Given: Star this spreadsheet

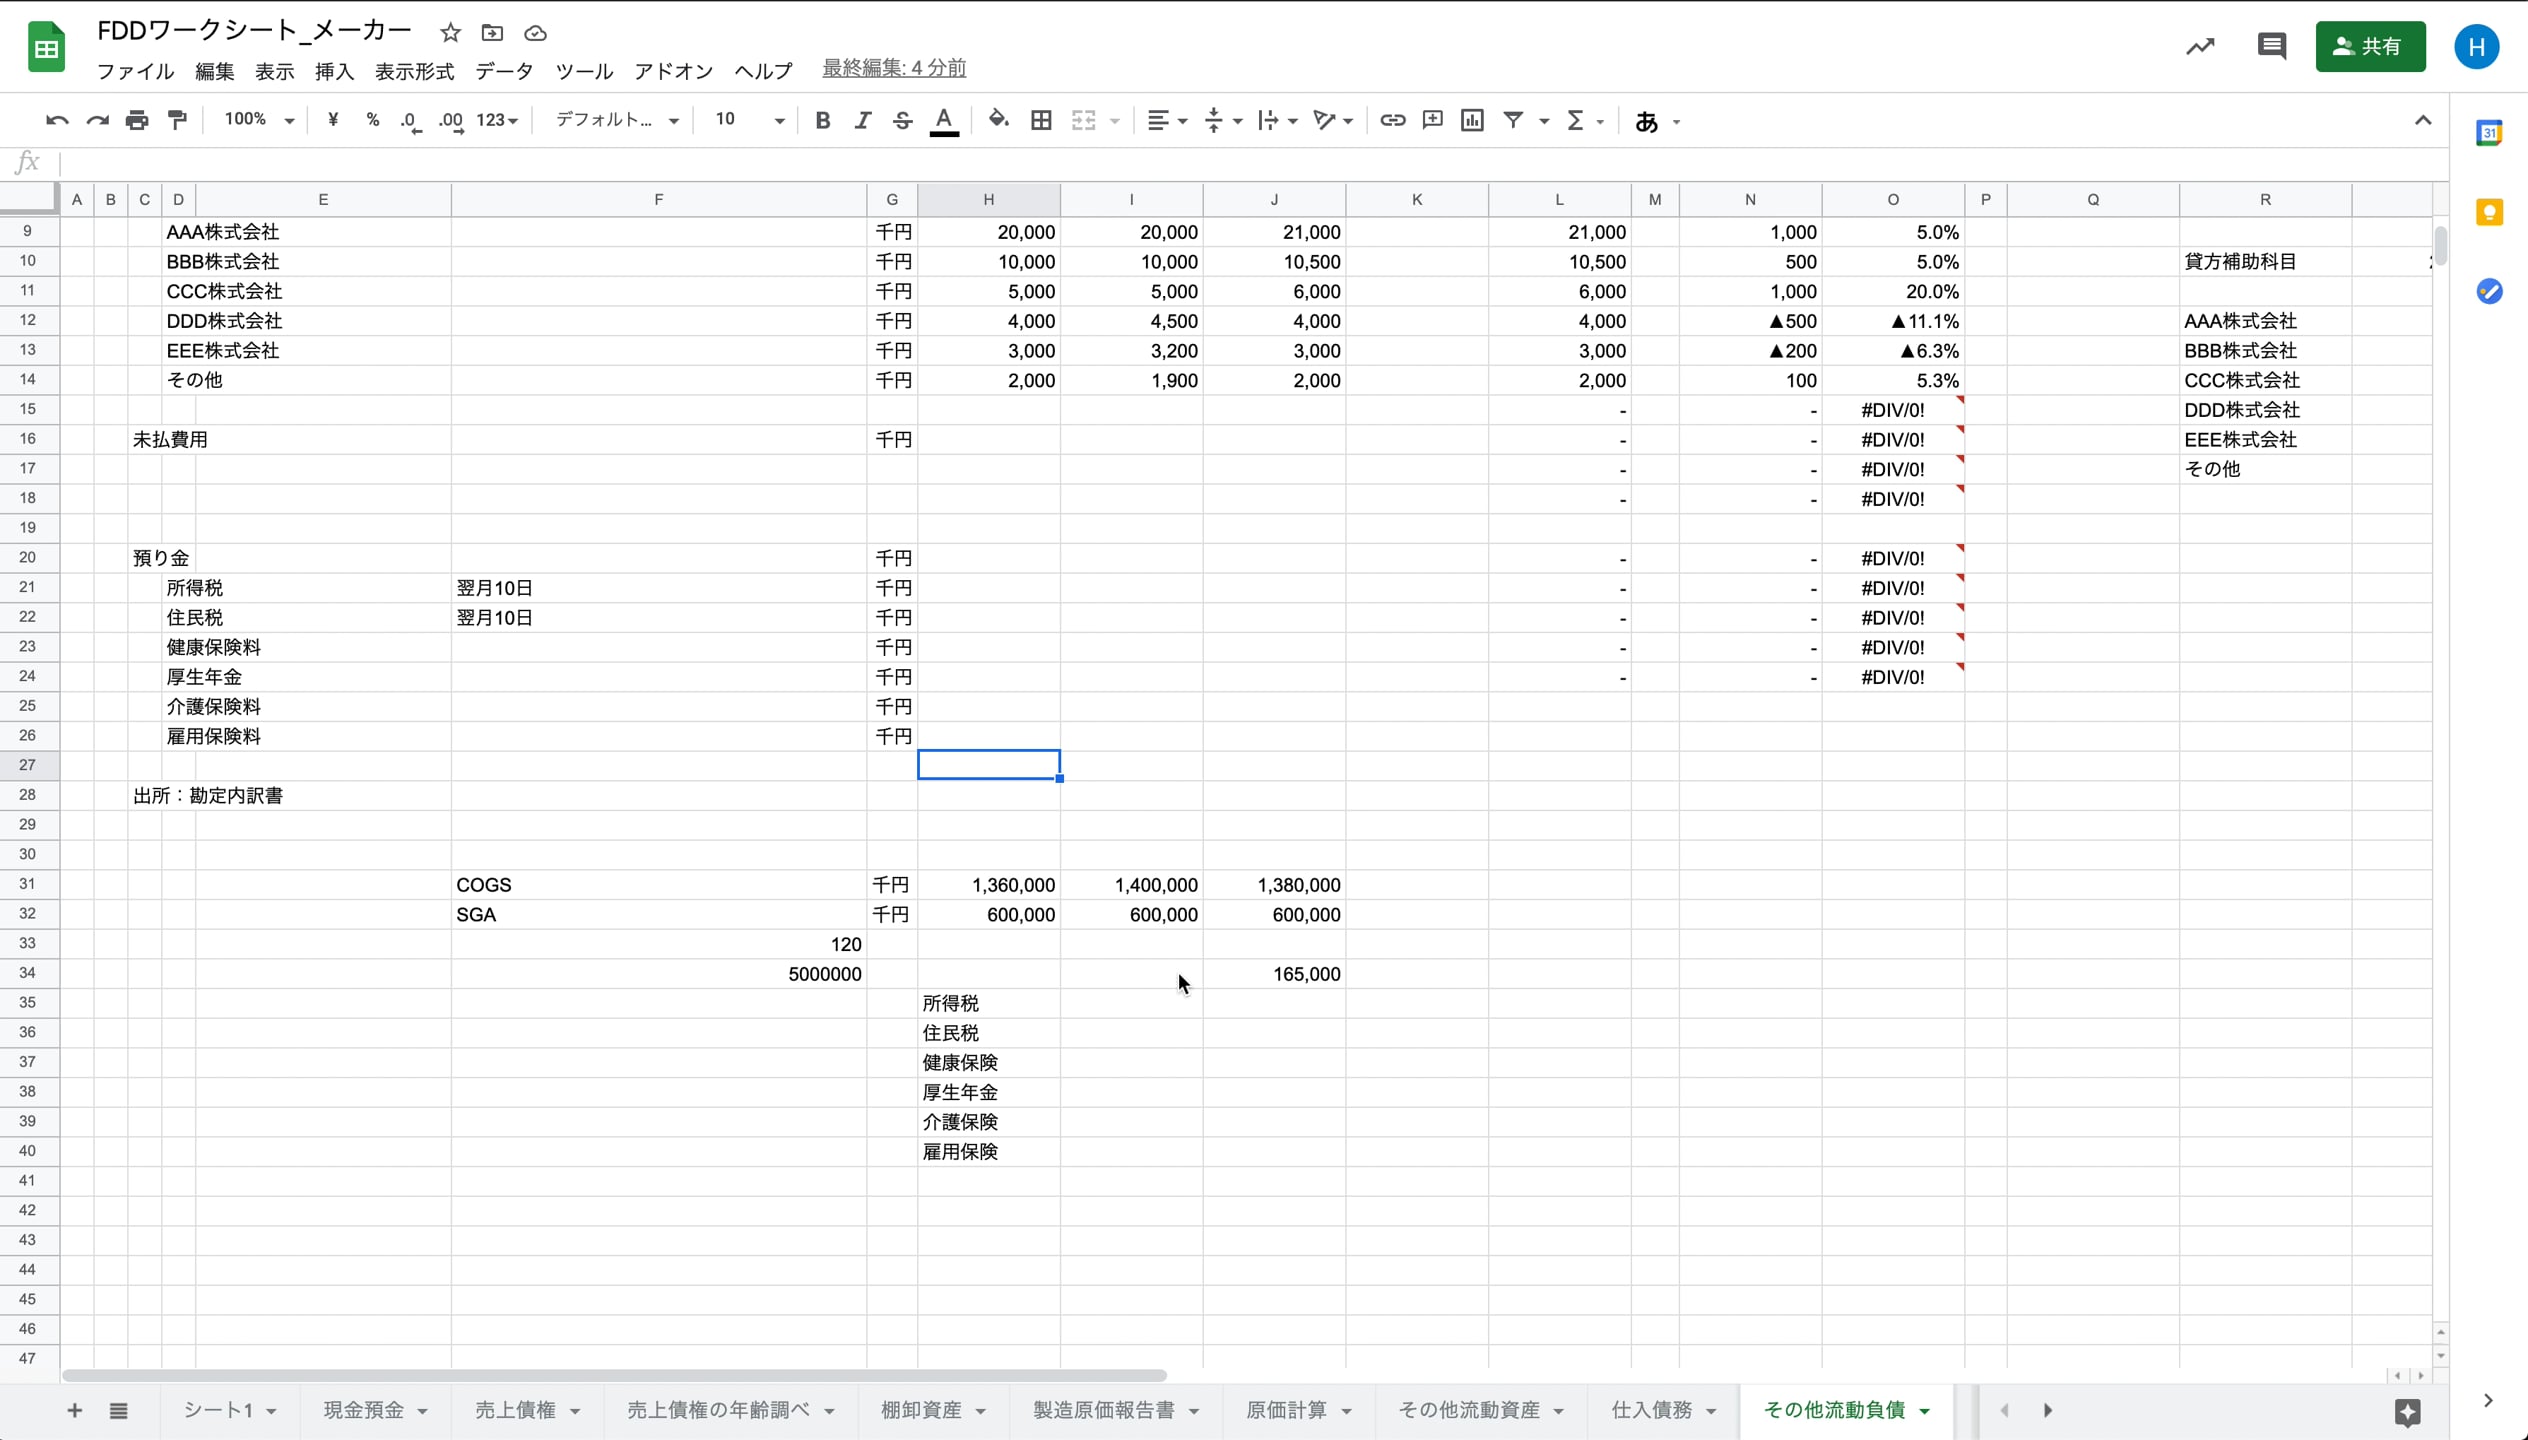Looking at the screenshot, I should [x=450, y=33].
